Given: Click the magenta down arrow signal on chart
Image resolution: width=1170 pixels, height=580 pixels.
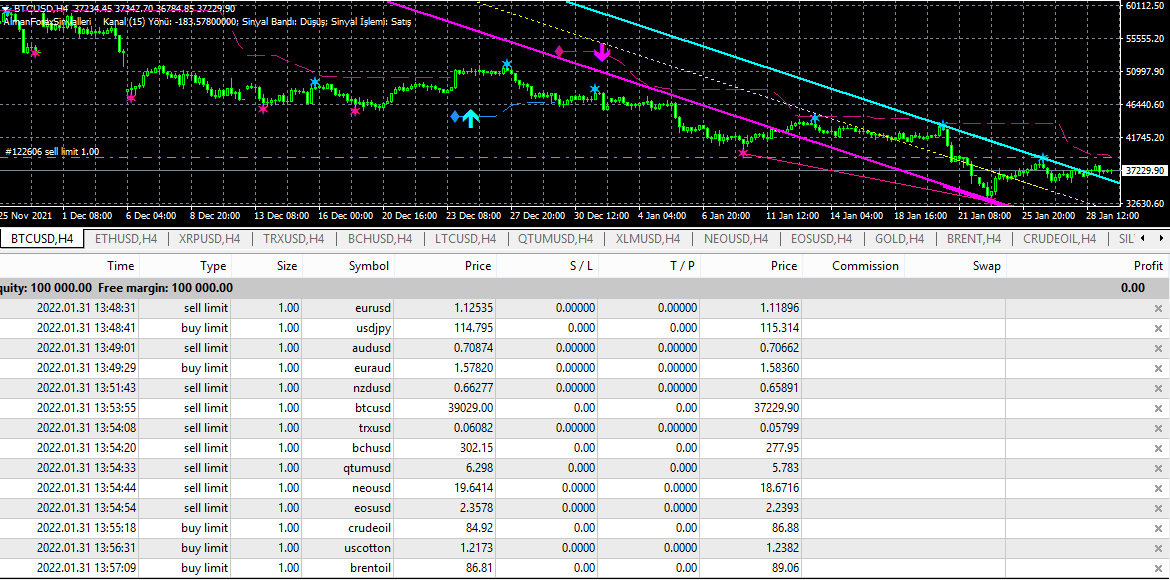Looking at the screenshot, I should [x=602, y=52].
